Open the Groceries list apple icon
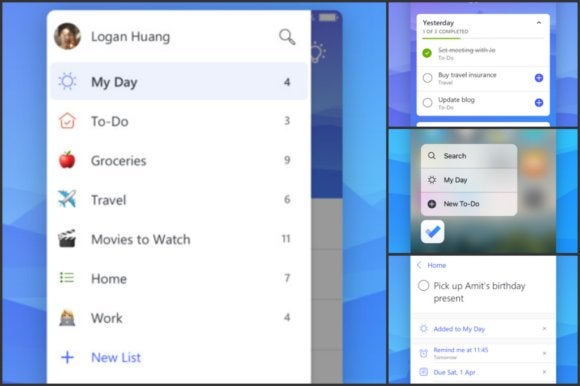This screenshot has height=386, width=580. click(67, 160)
